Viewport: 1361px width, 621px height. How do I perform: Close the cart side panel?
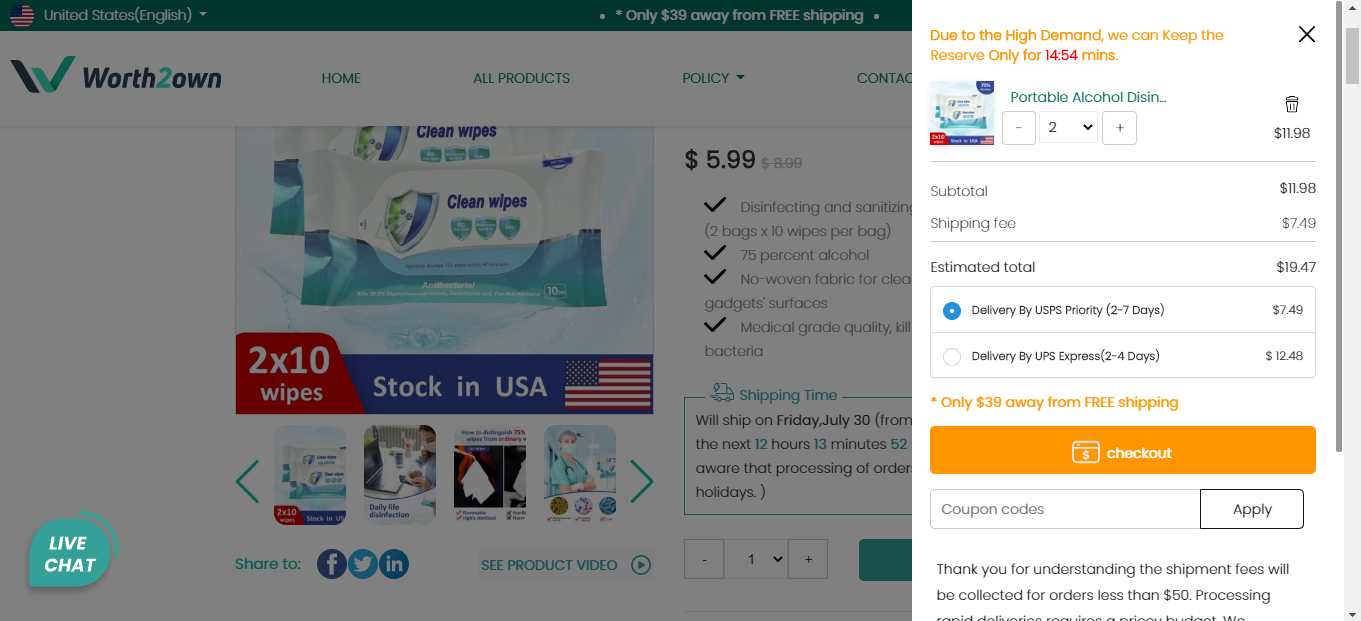tap(1306, 35)
